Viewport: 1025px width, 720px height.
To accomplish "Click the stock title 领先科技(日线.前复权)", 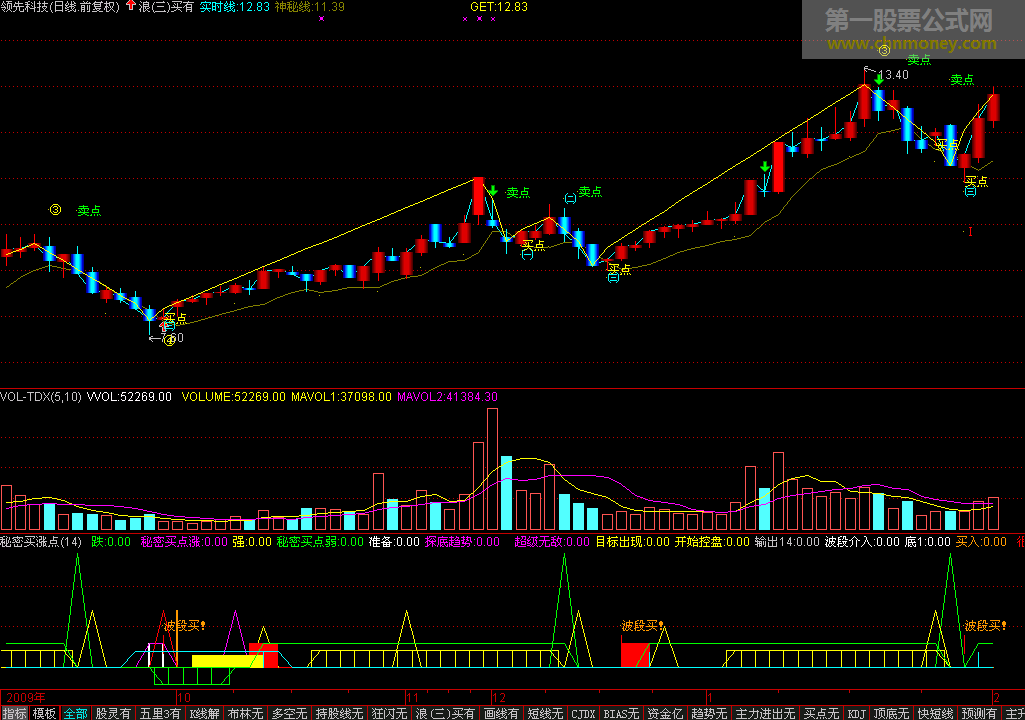I will click(60, 7).
